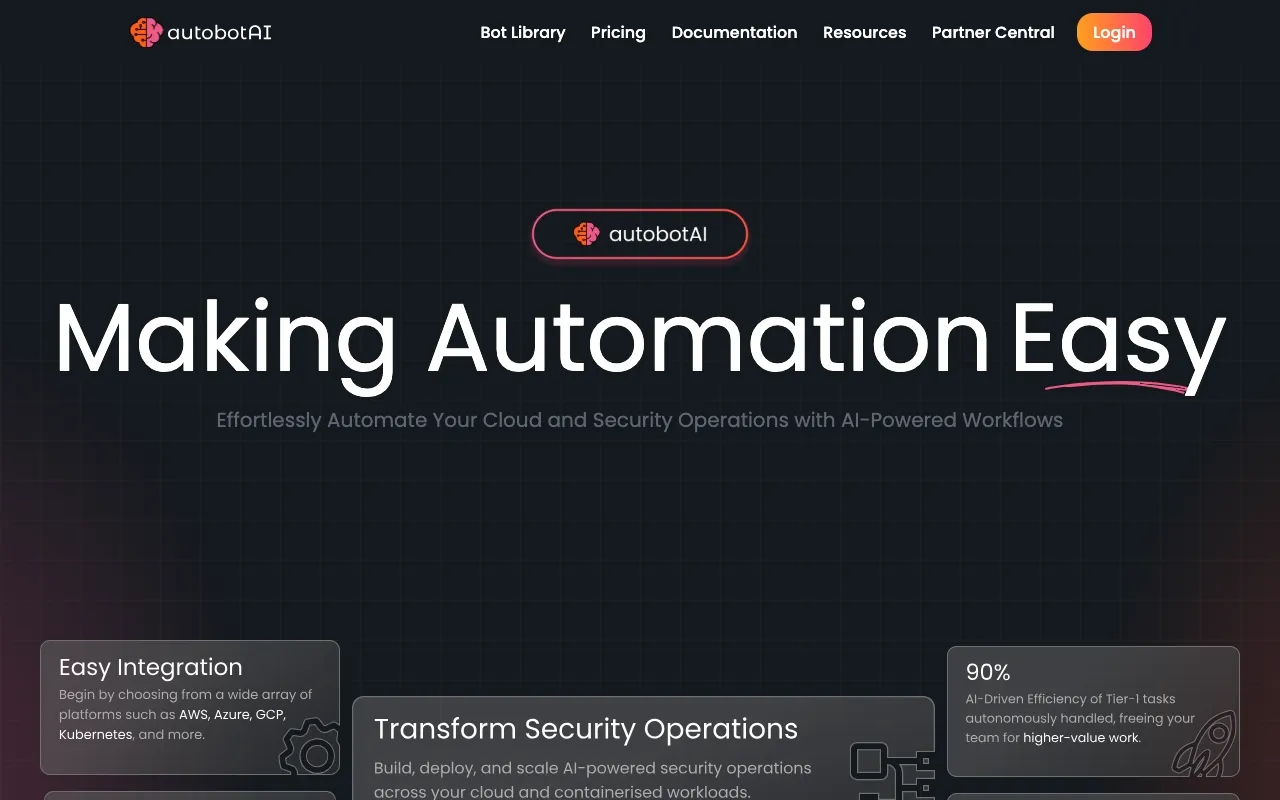
Task: Click the gear icon on Easy Integration card
Action: (311, 748)
